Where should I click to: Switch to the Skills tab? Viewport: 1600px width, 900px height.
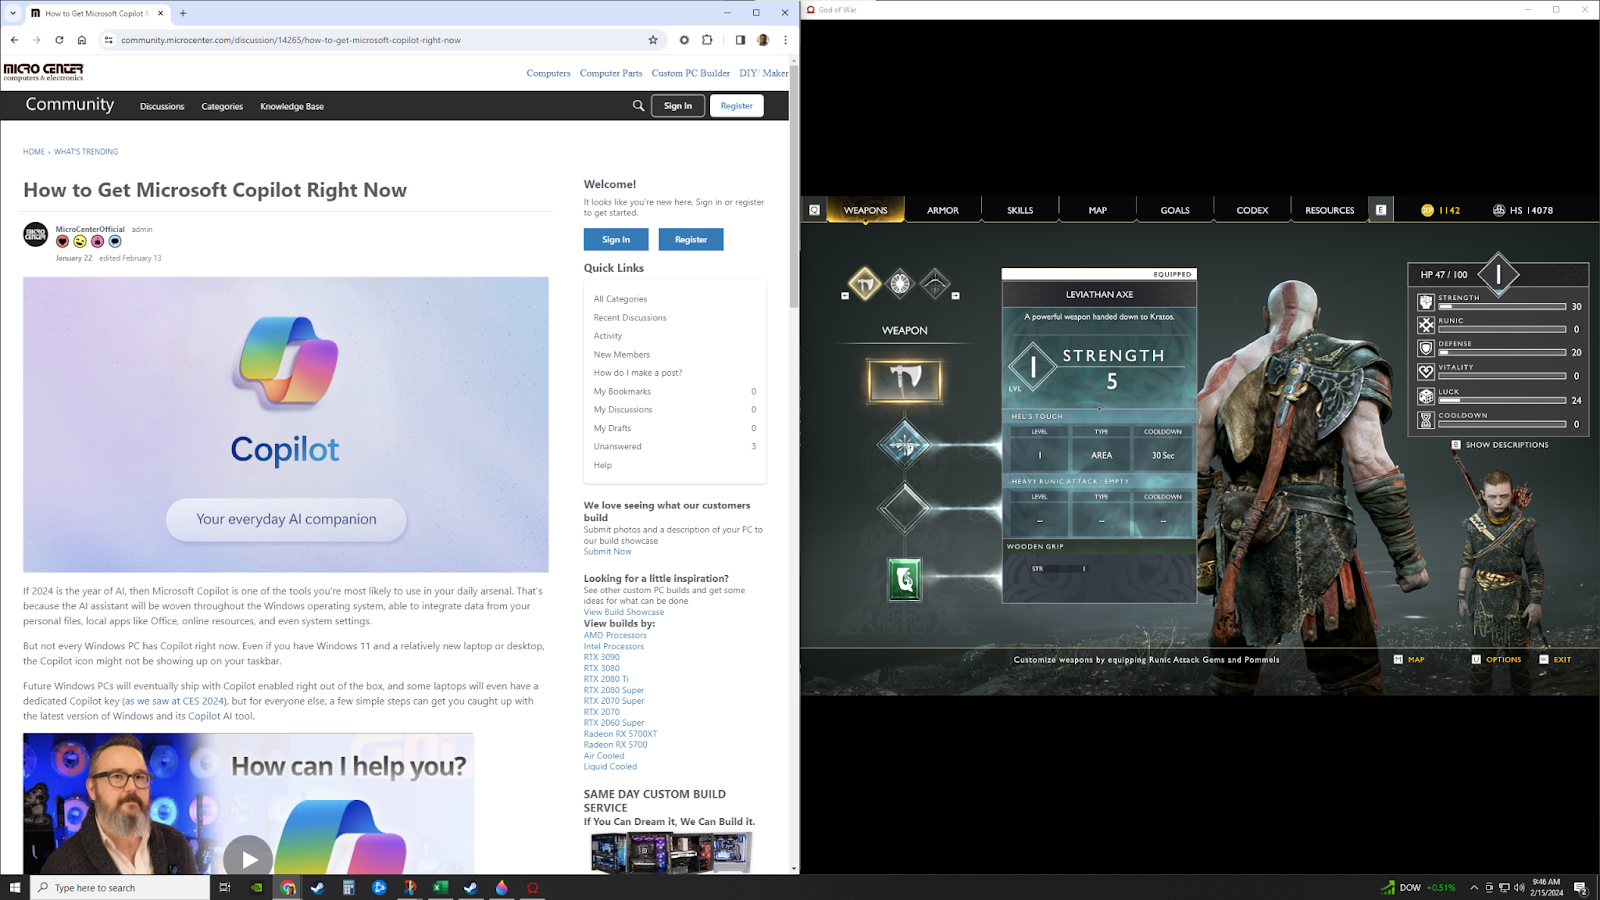click(x=1020, y=210)
